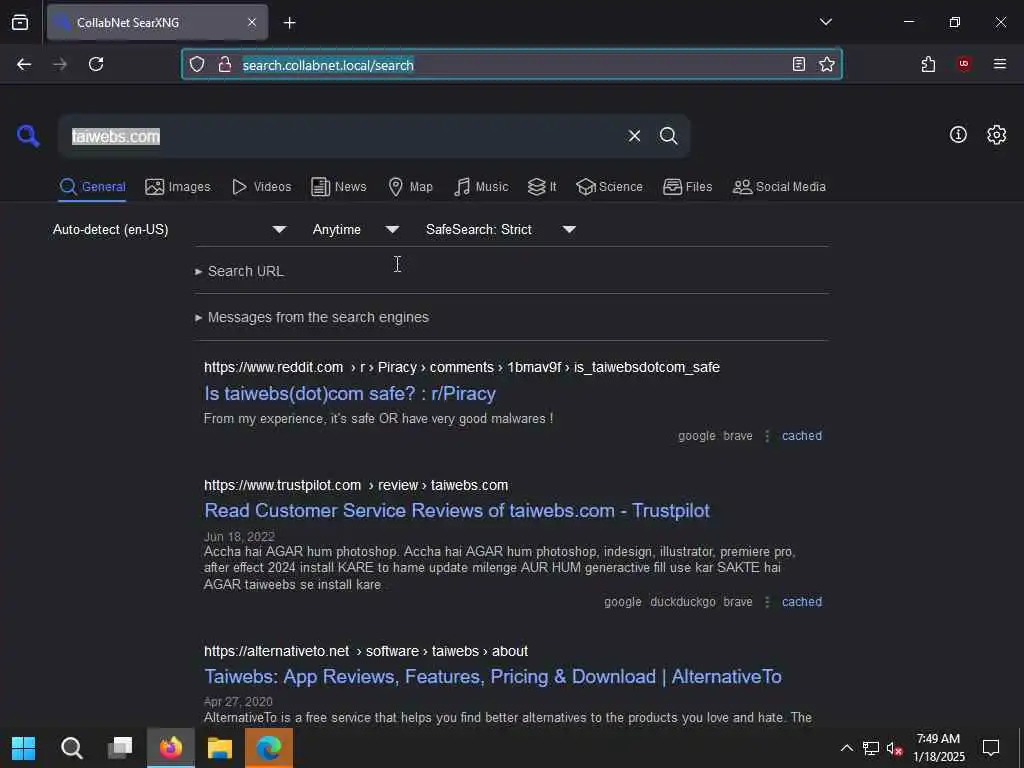
Task: Switch to the Science tab
Action: pyautogui.click(x=609, y=187)
